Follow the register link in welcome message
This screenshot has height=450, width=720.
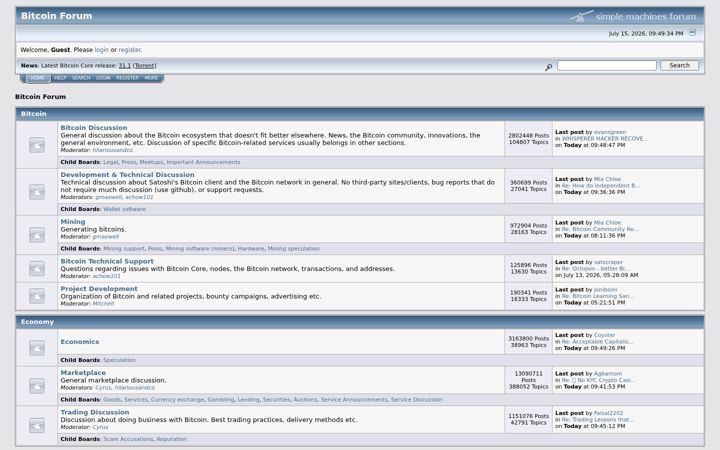tap(129, 50)
